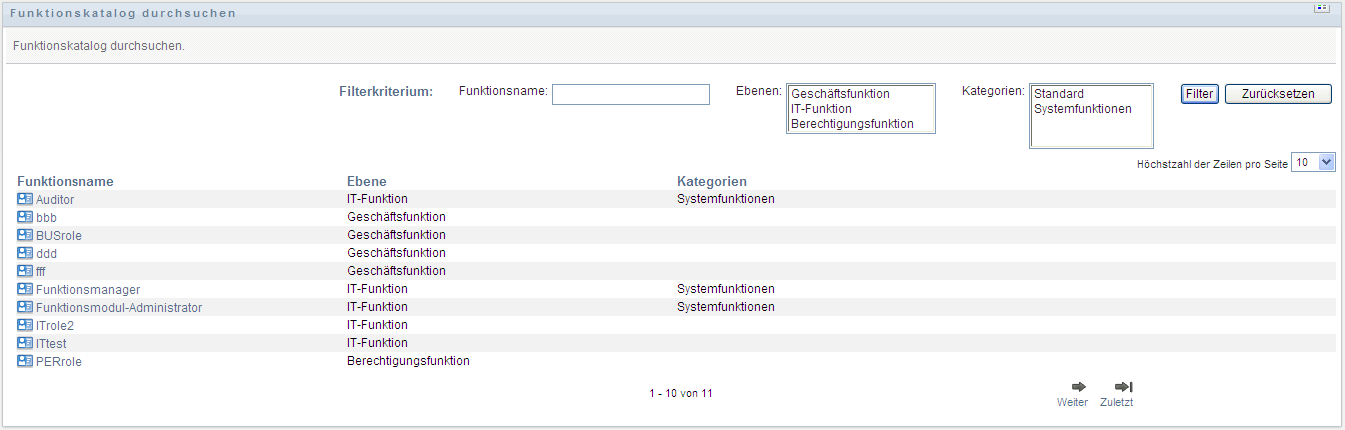The image size is (1345, 430).
Task: Click the role icon beside Funktionsmanager
Action: [x=25, y=289]
